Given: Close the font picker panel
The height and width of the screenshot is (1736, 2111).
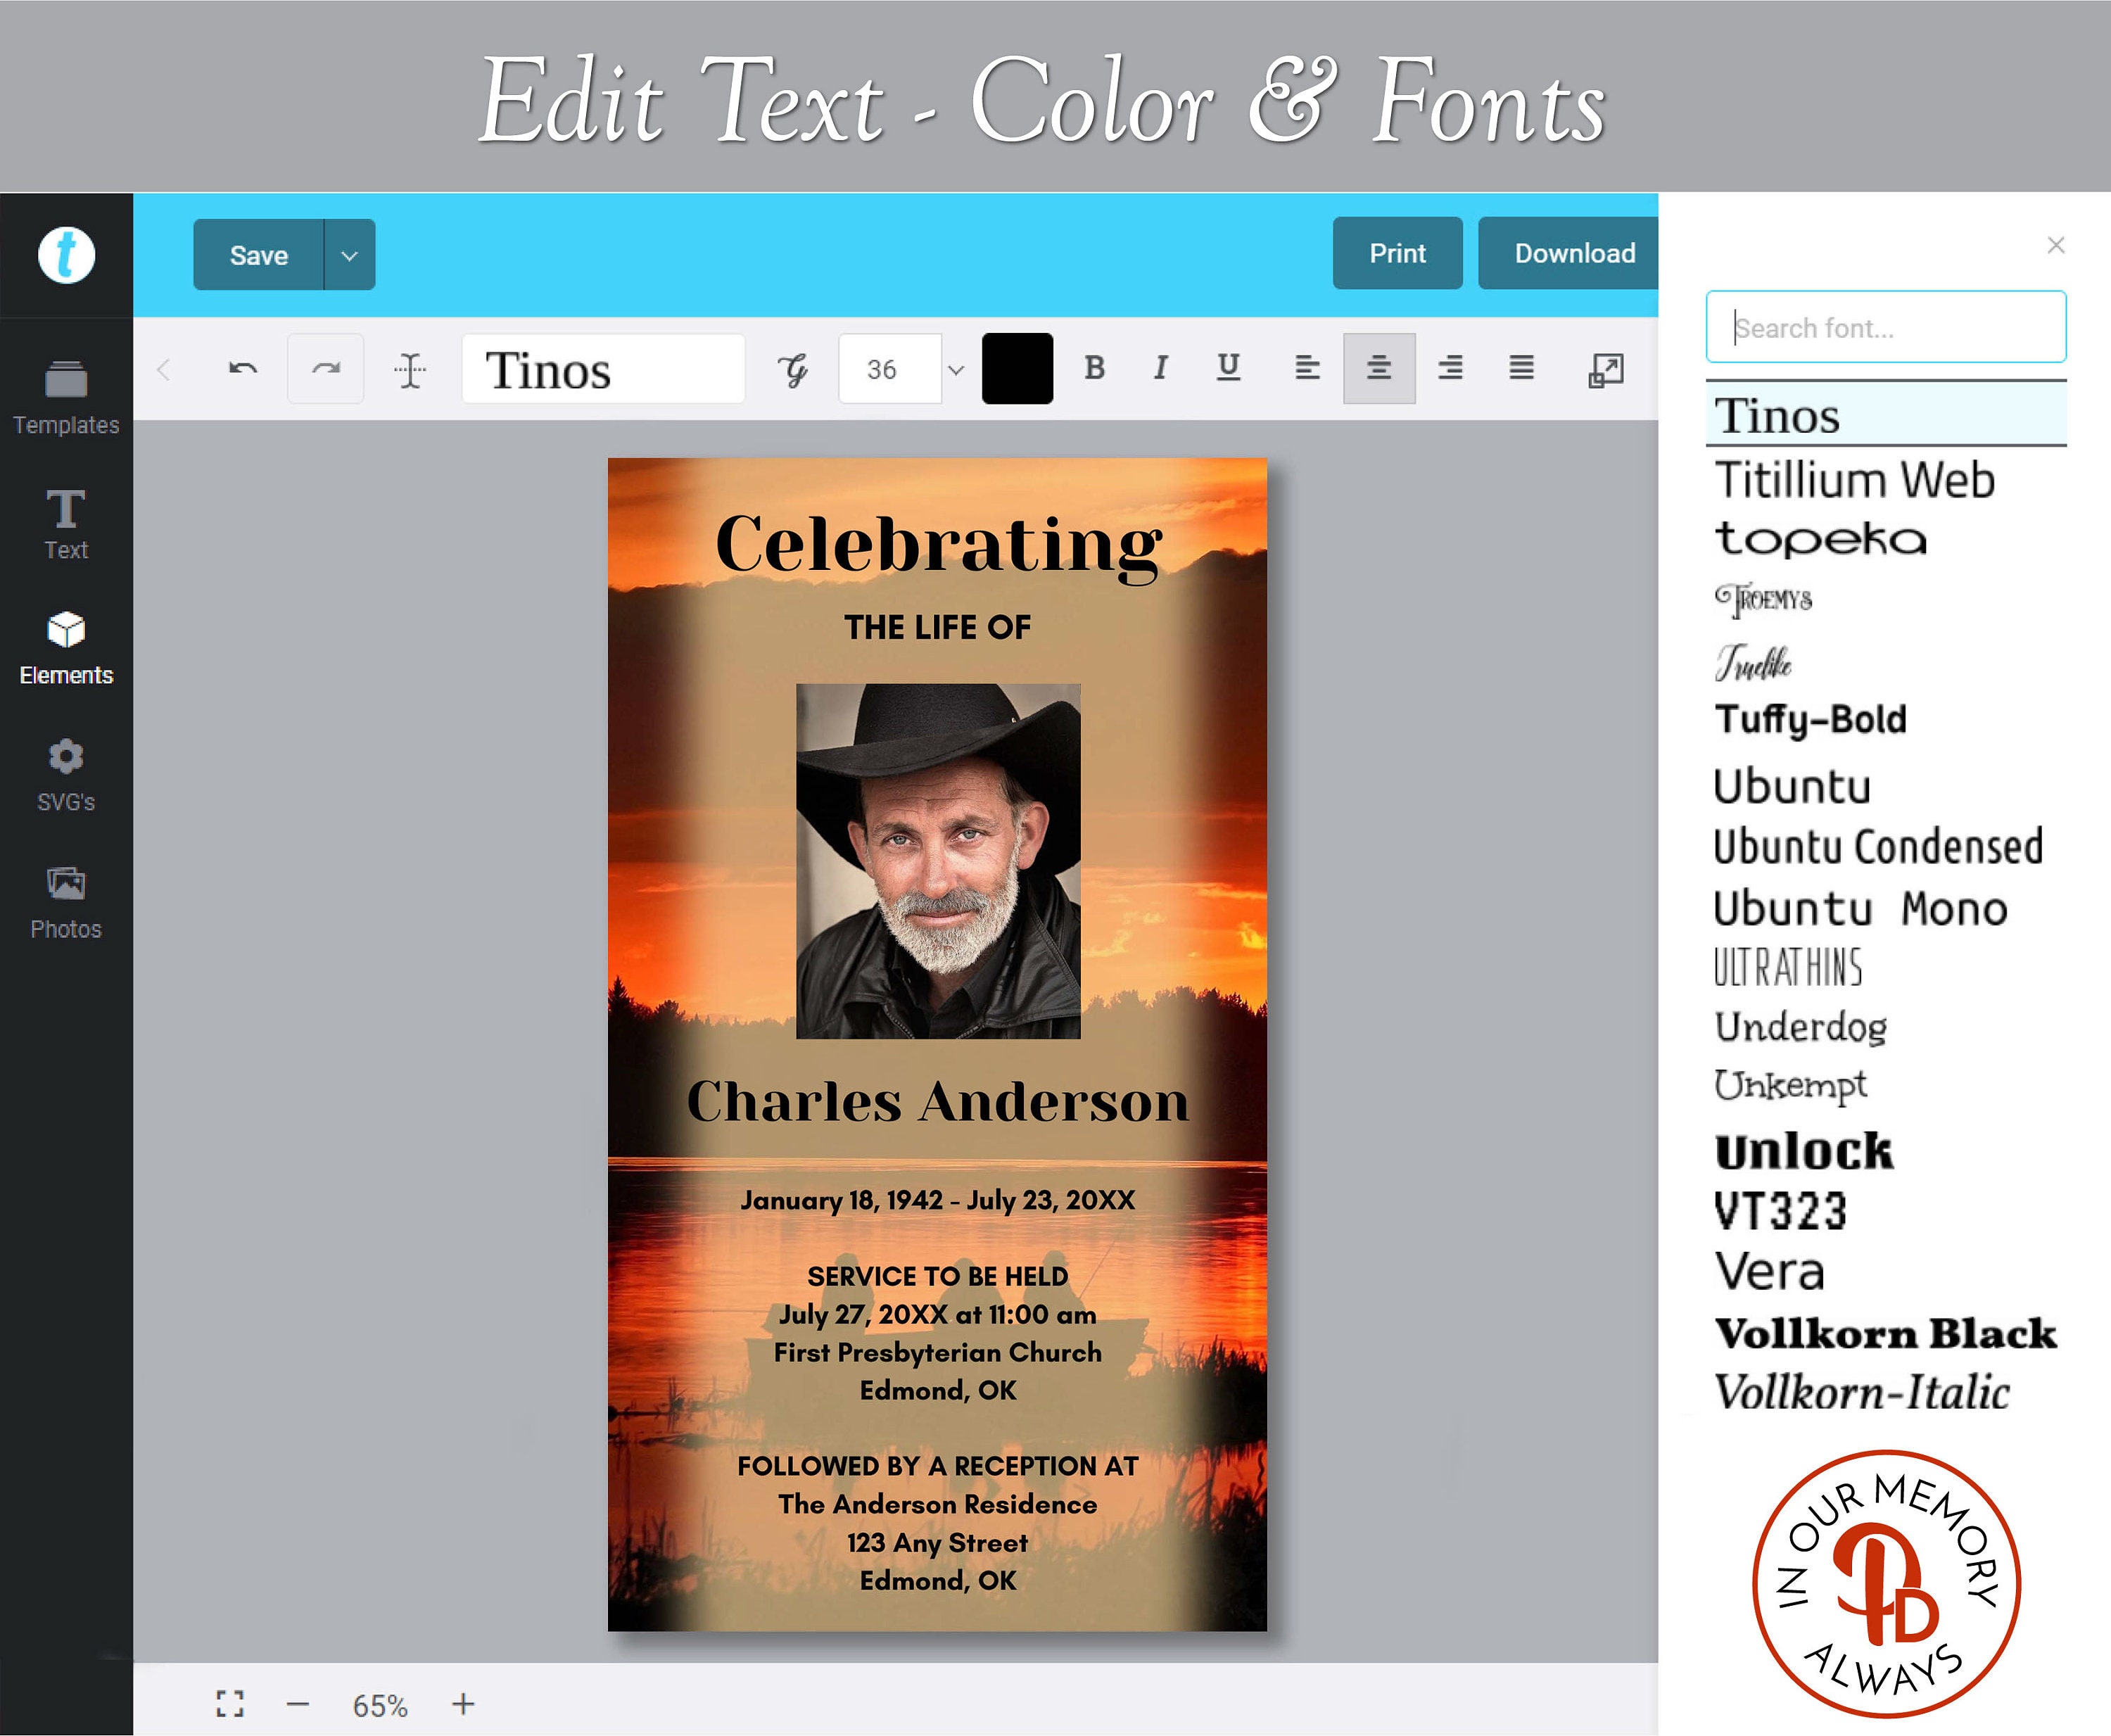Looking at the screenshot, I should coord(2056,245).
